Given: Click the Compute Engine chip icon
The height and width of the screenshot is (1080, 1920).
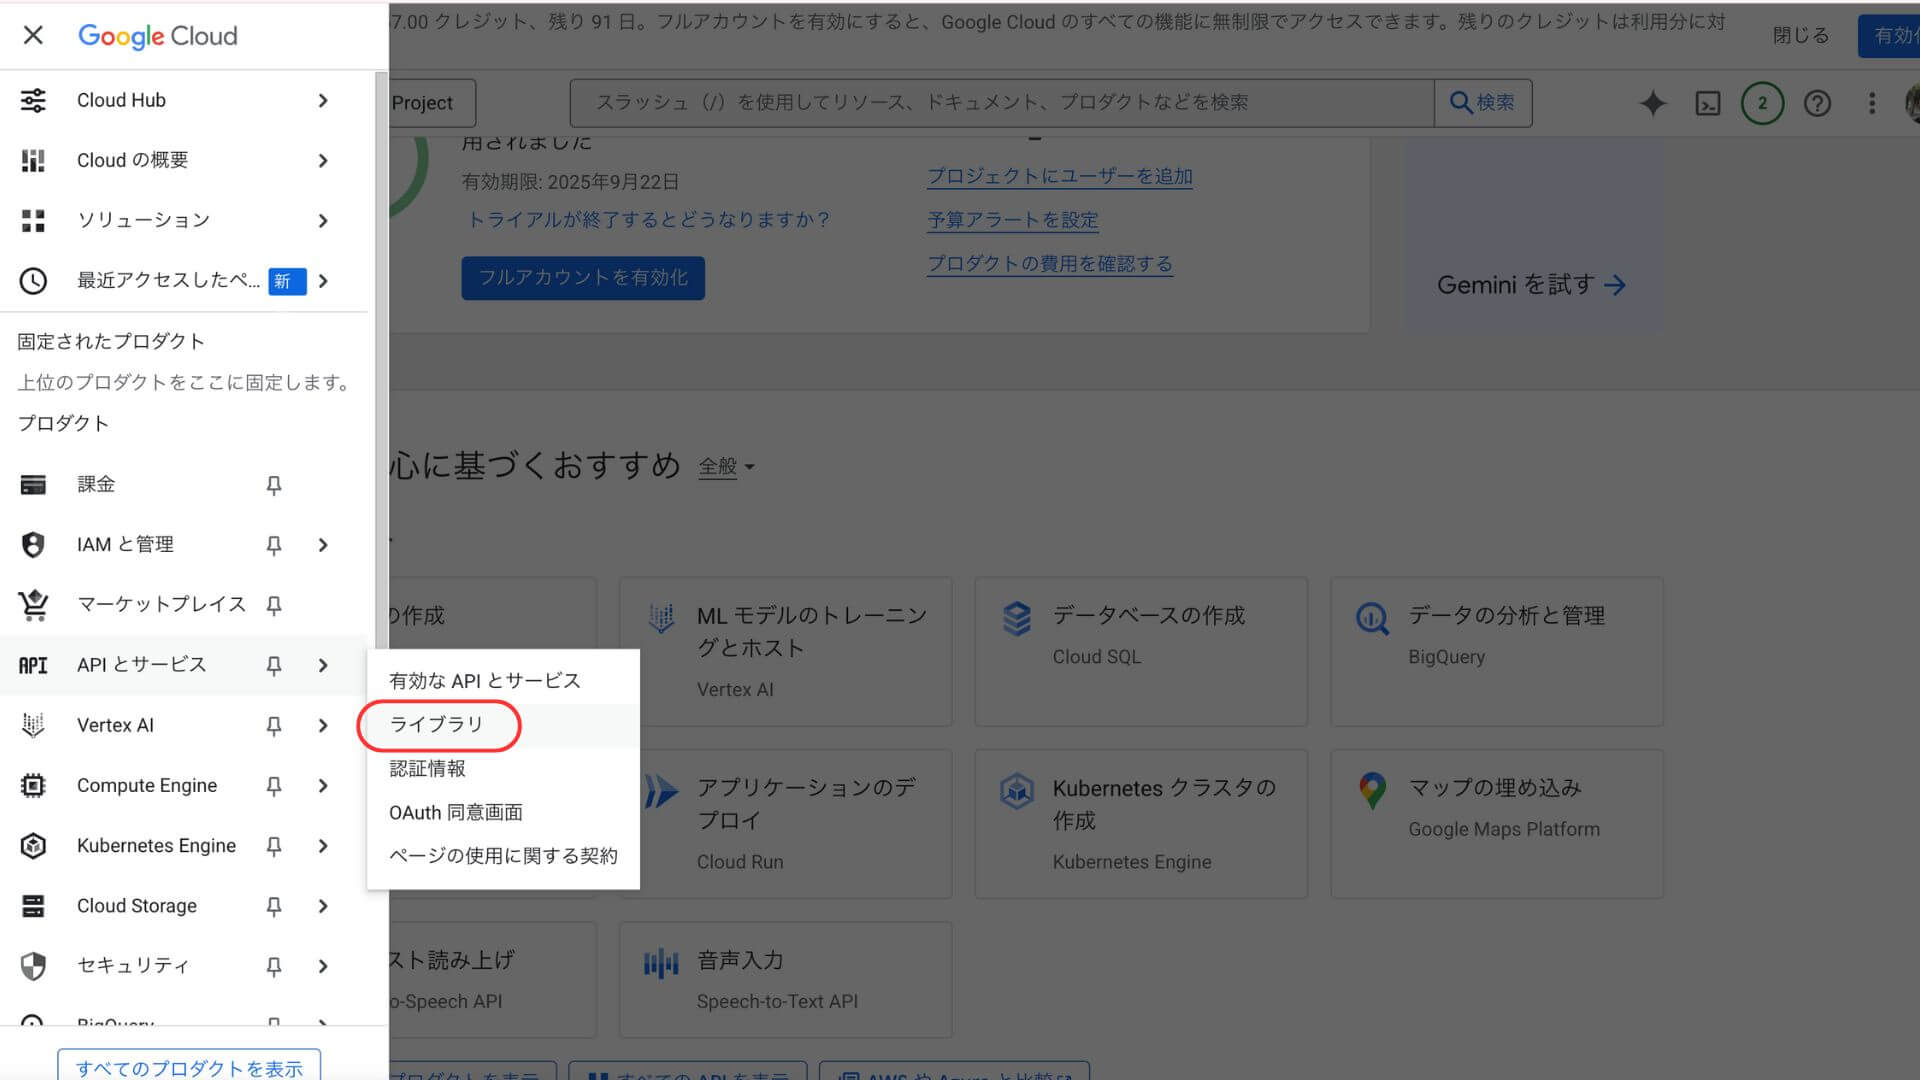Looking at the screenshot, I should click(x=33, y=786).
